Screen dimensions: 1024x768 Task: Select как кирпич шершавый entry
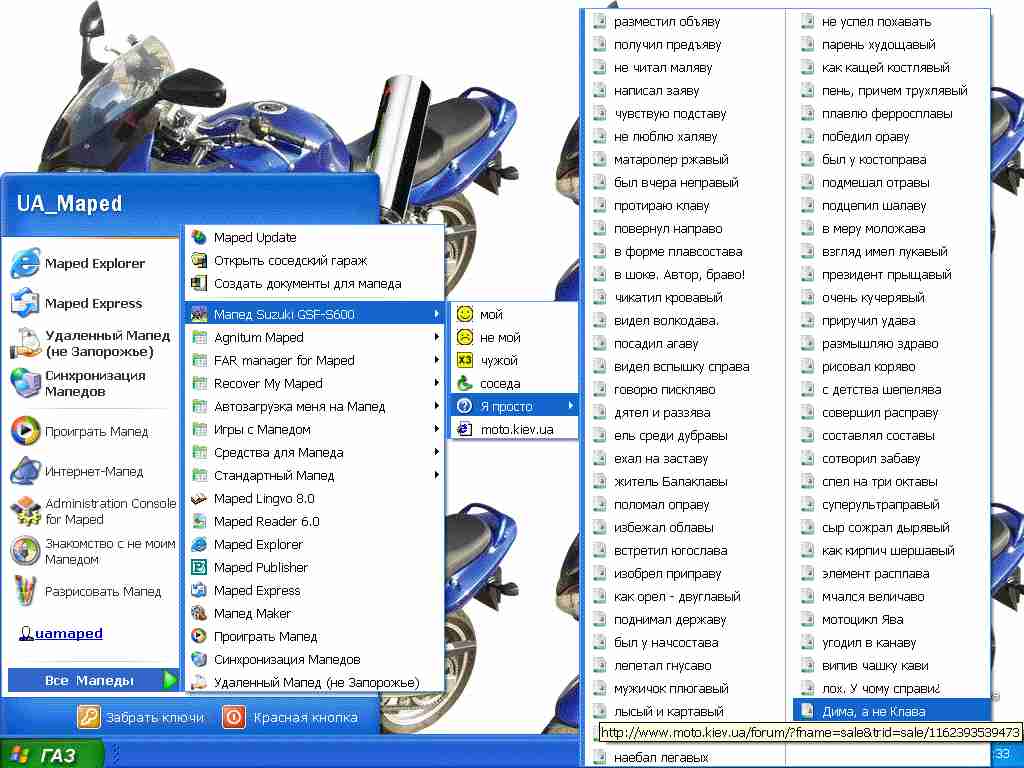point(891,551)
